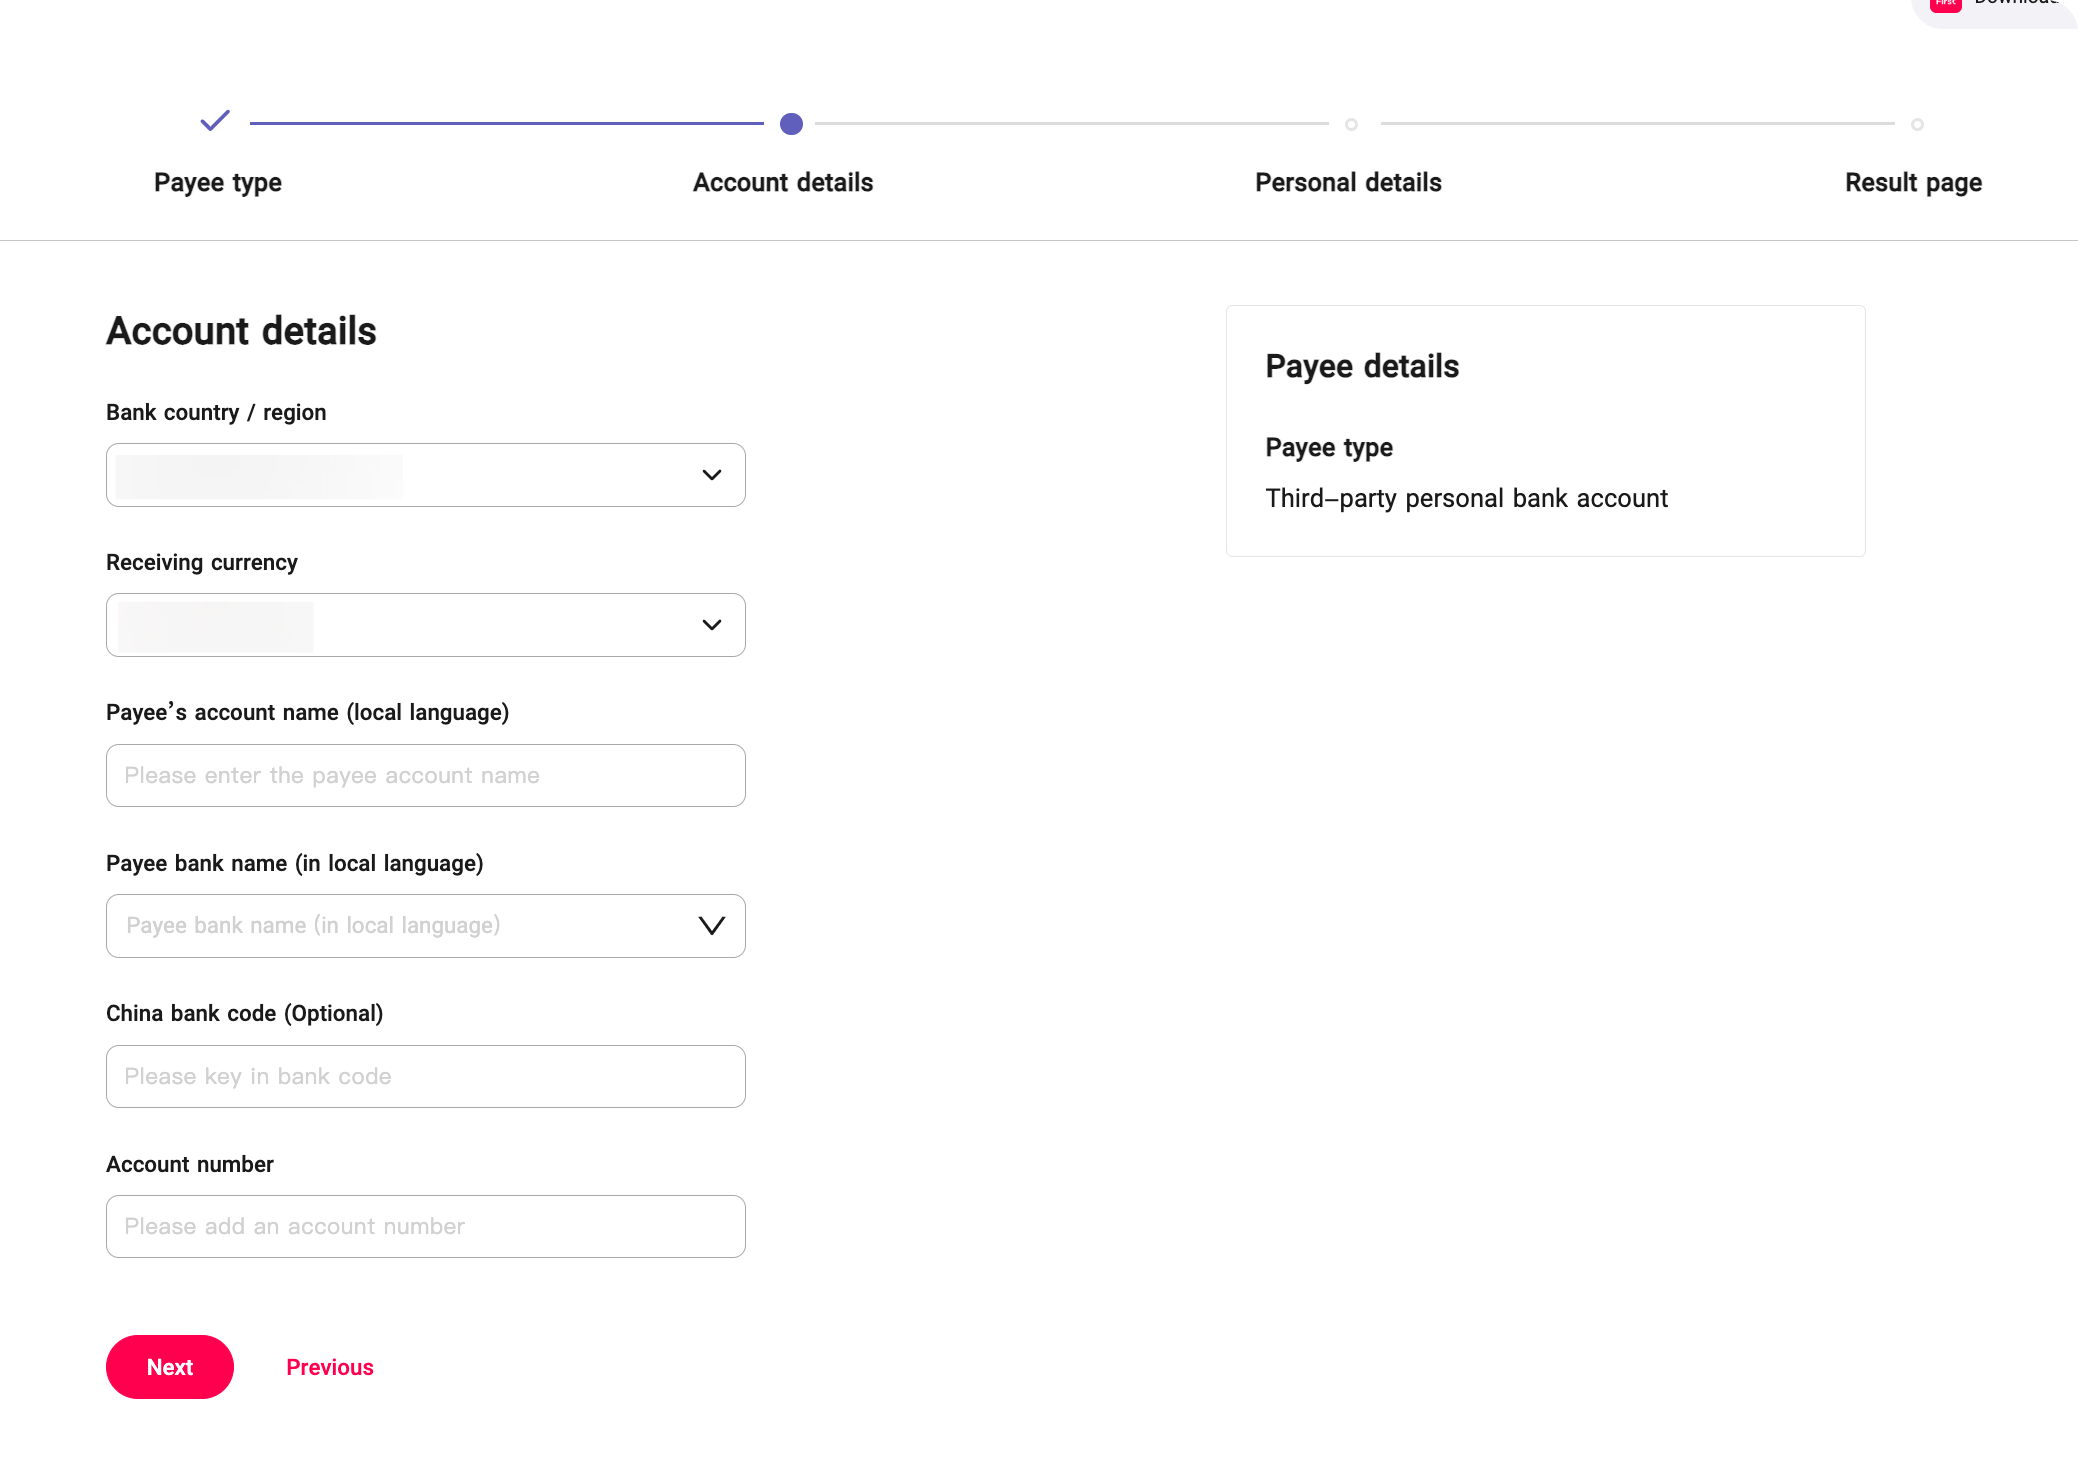Select the Result page step label
Viewport: 2078px width, 1470px height.
click(1913, 183)
